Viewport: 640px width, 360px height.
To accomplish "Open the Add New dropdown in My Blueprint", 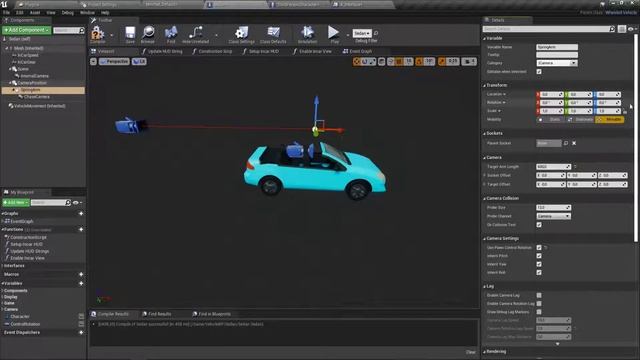I will click(x=16, y=202).
